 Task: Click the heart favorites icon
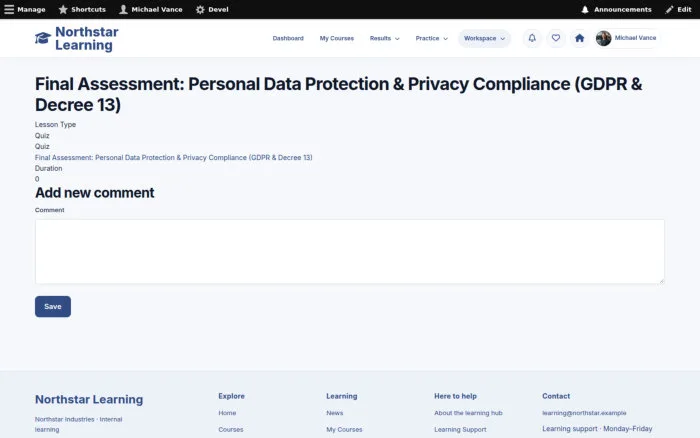[x=556, y=38]
